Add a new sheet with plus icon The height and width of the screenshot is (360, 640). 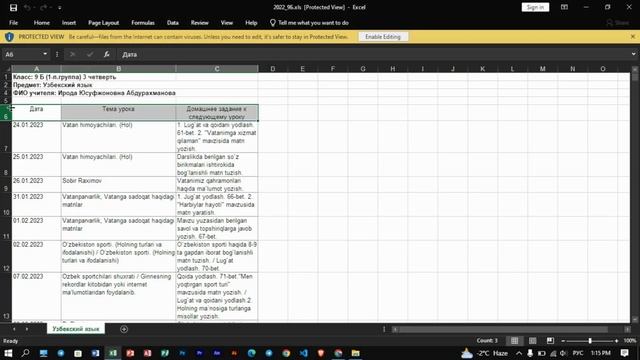tap(124, 329)
